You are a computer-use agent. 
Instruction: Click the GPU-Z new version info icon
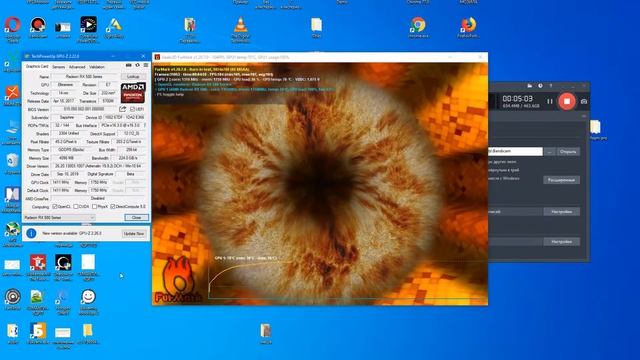point(31,233)
